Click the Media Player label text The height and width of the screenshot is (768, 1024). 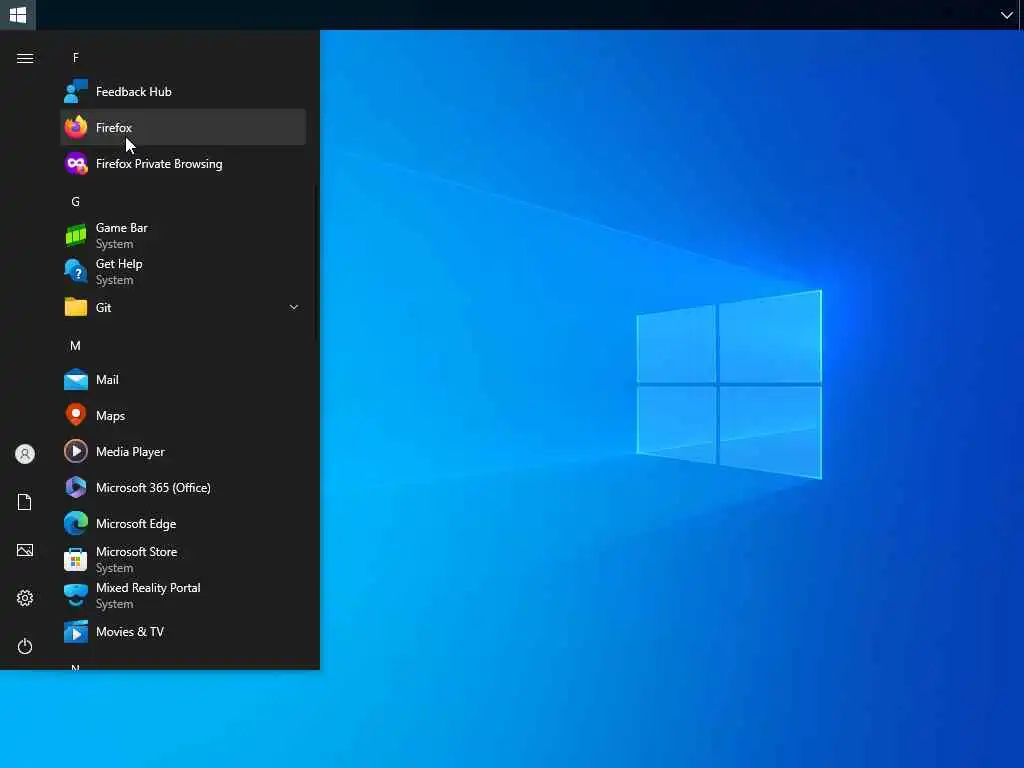point(131,452)
